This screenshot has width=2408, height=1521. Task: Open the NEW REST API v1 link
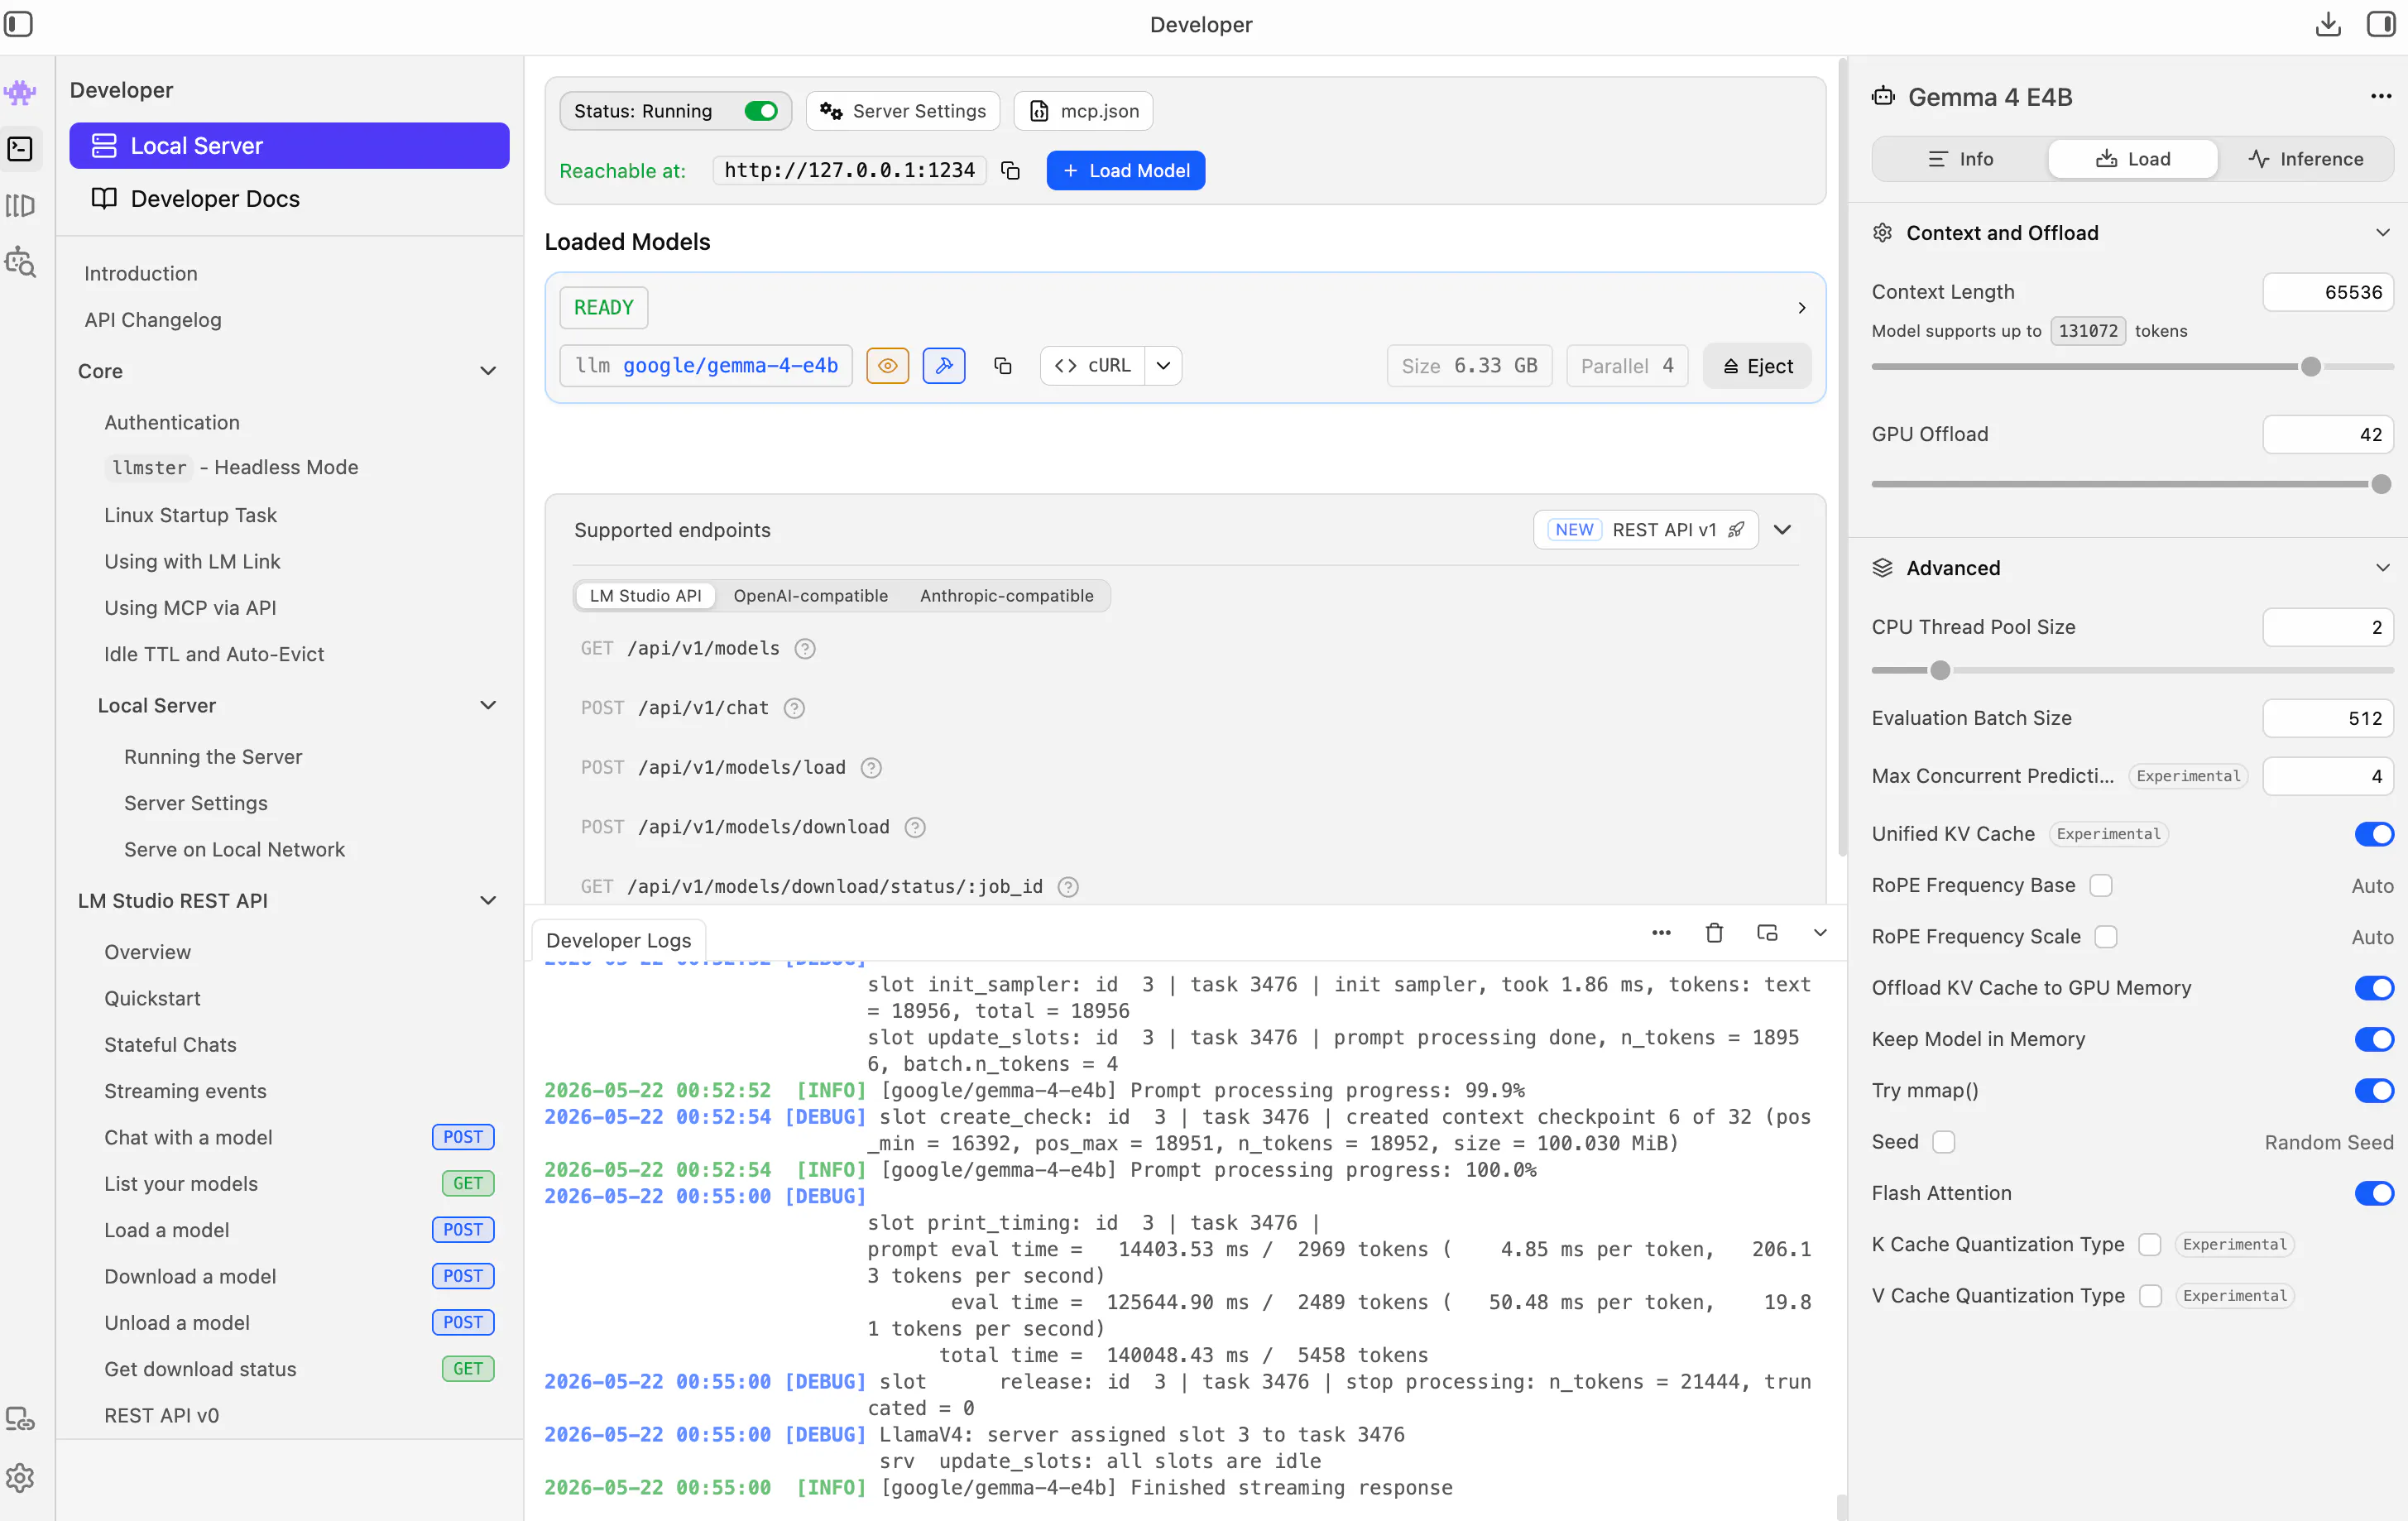tap(1646, 530)
